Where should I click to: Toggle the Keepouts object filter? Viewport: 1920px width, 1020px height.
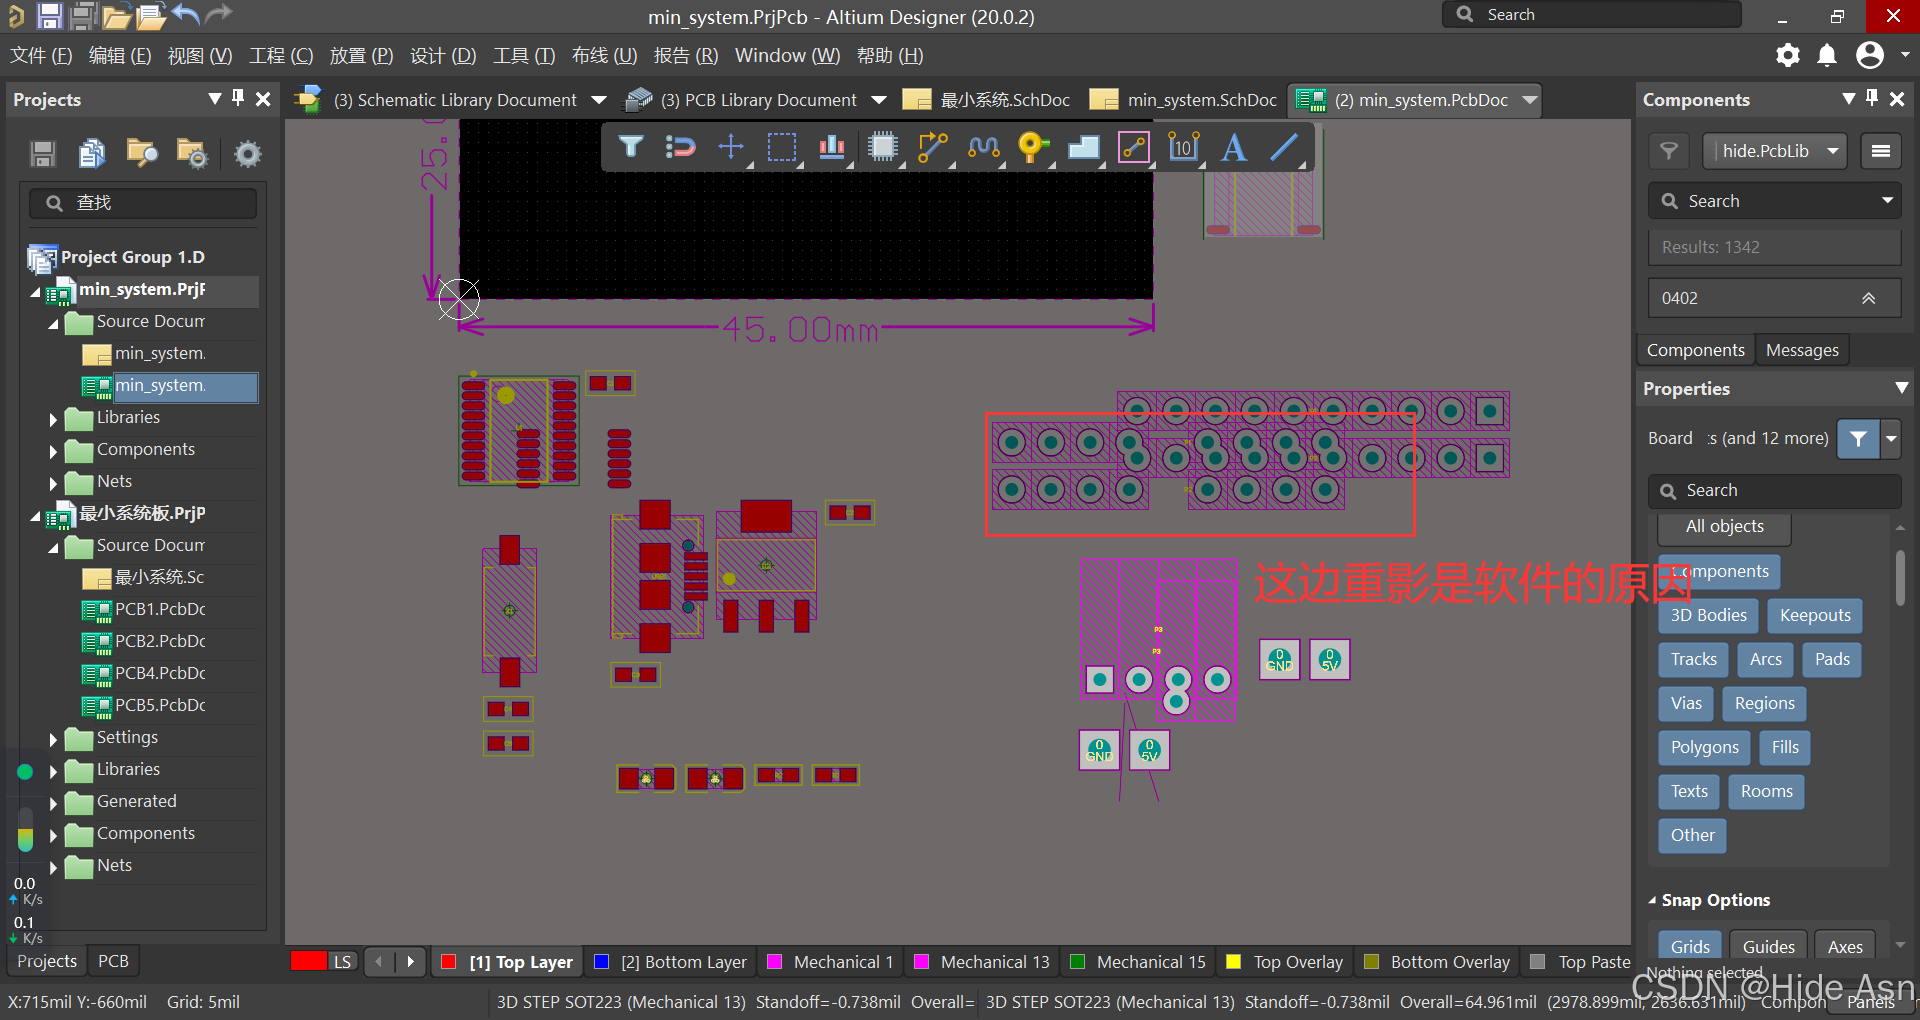click(1815, 615)
